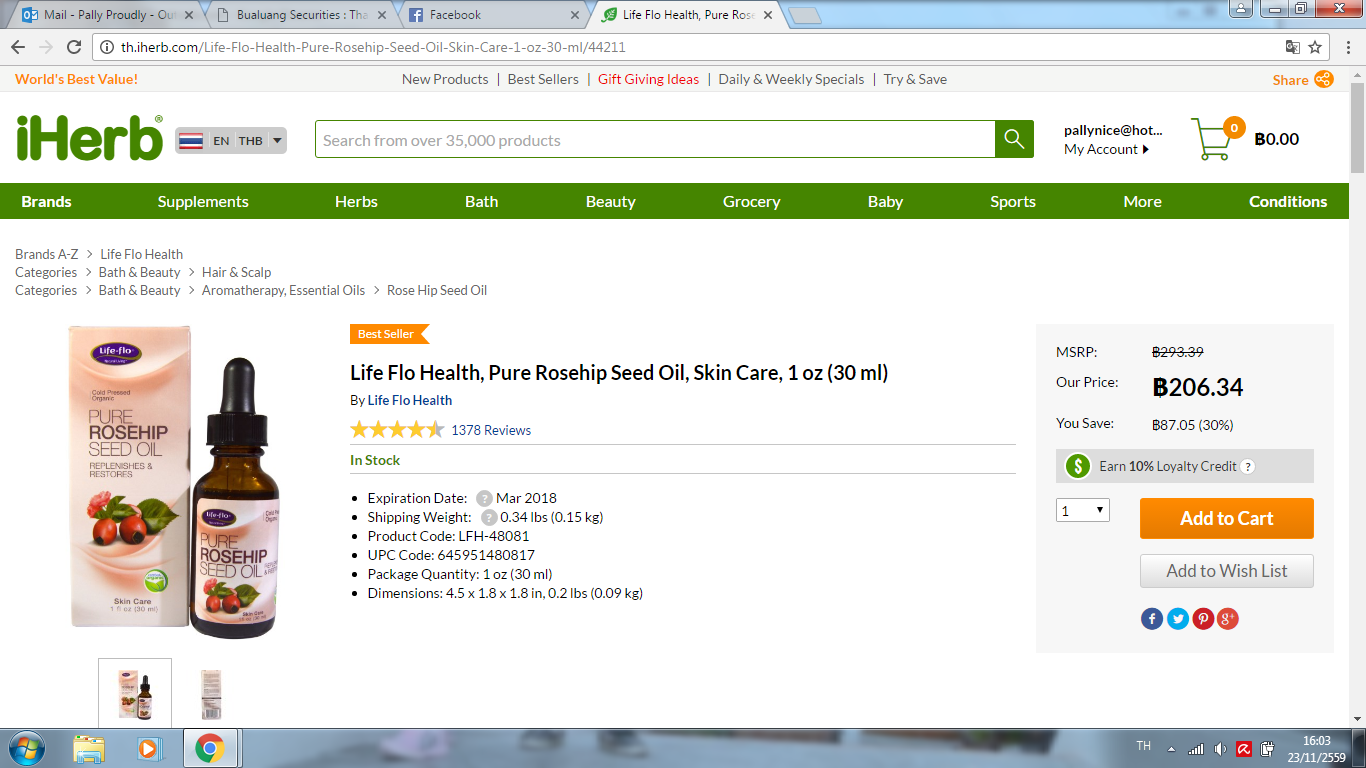Image resolution: width=1366 pixels, height=768 pixels.
Task: Share product on Google Plus icon
Action: [x=1228, y=619]
